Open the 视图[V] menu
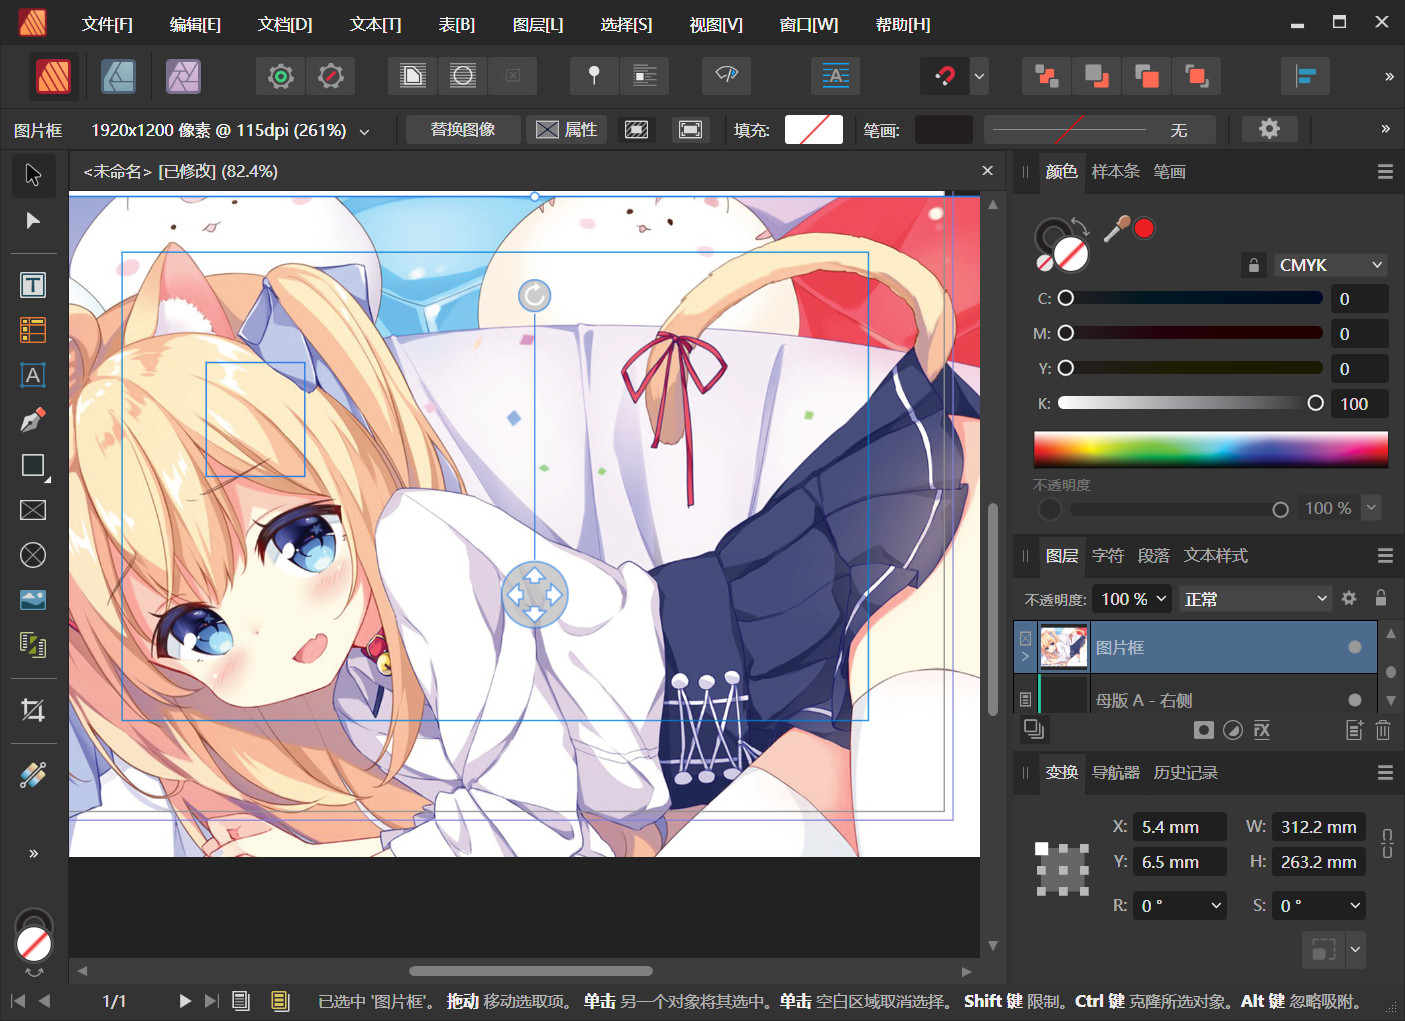Image resolution: width=1405 pixels, height=1021 pixels. 716,24
